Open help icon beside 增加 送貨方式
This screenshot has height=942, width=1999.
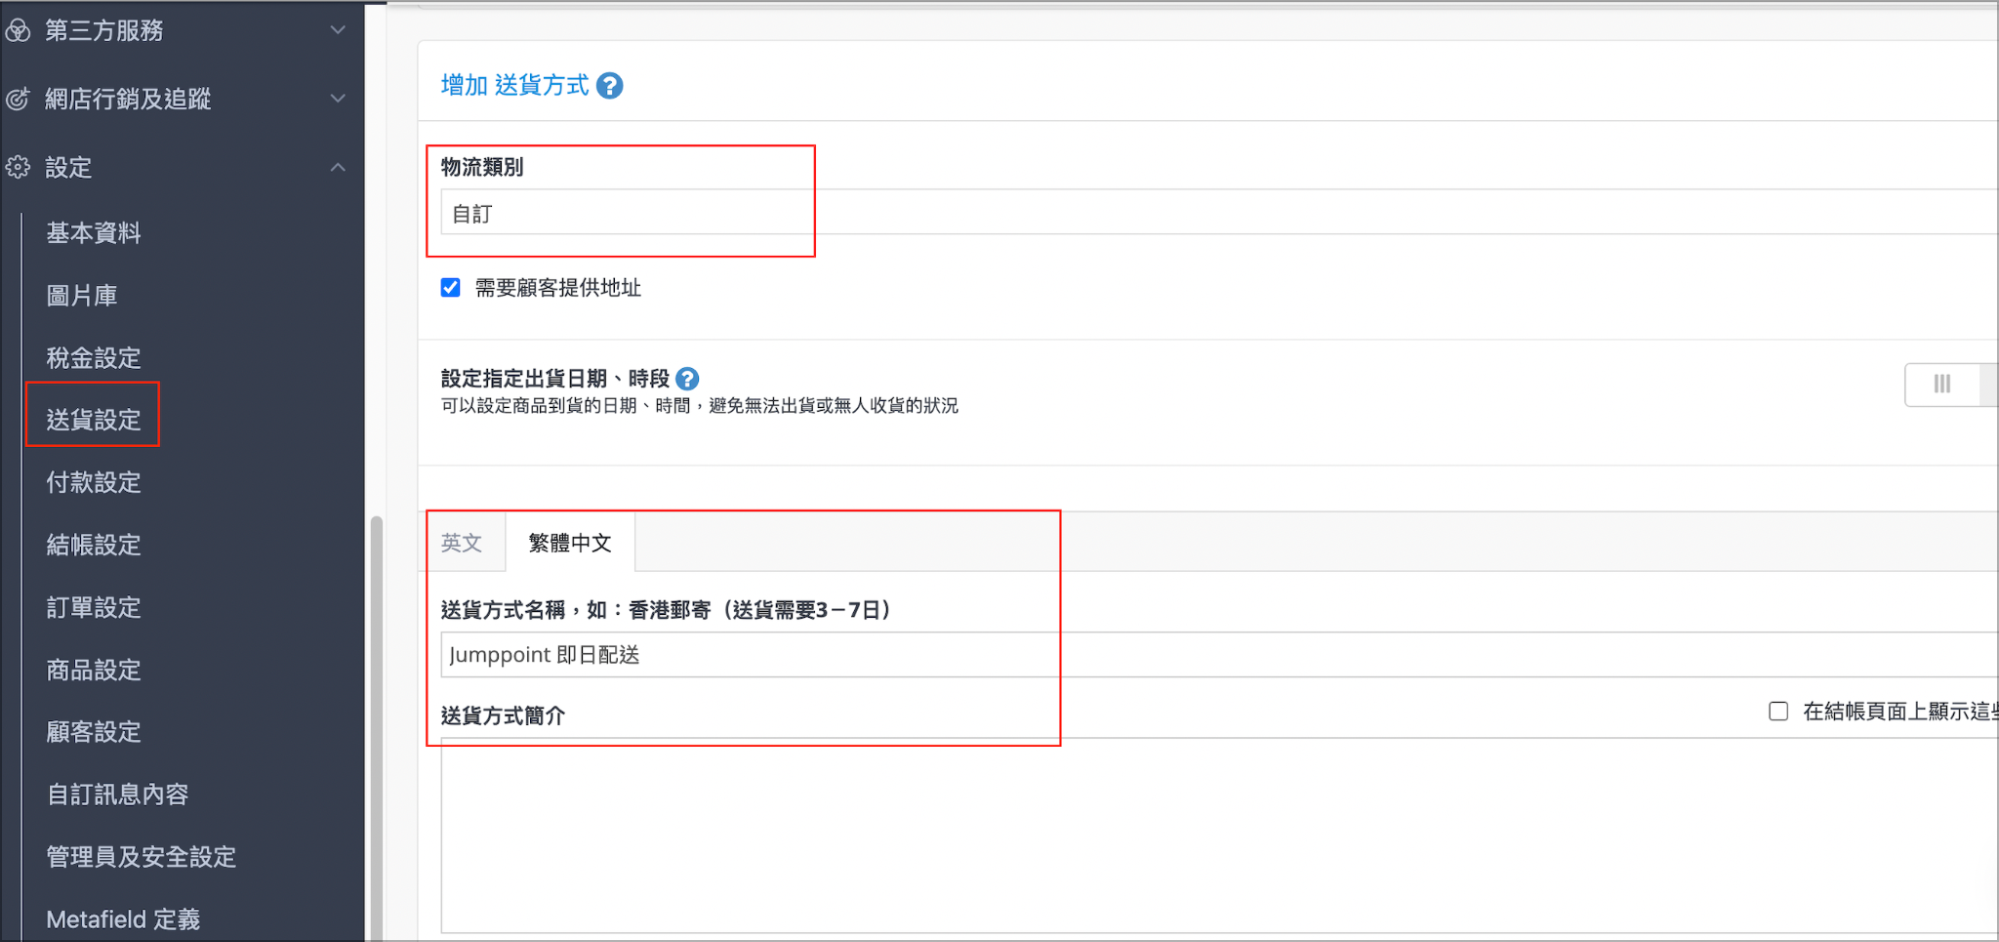[610, 86]
